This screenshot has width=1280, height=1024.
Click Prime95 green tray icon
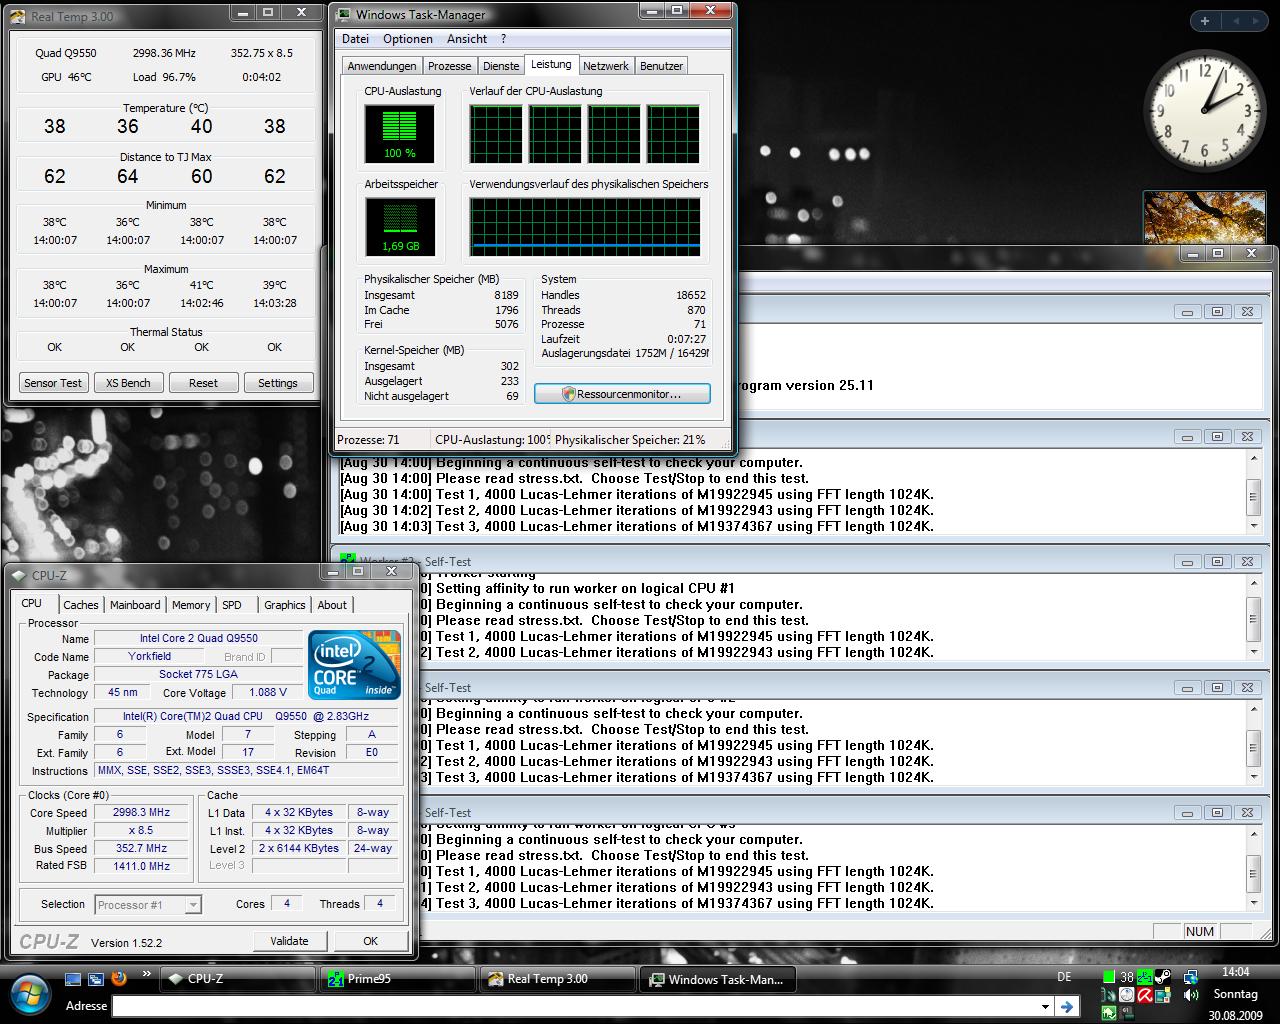click(1145, 977)
